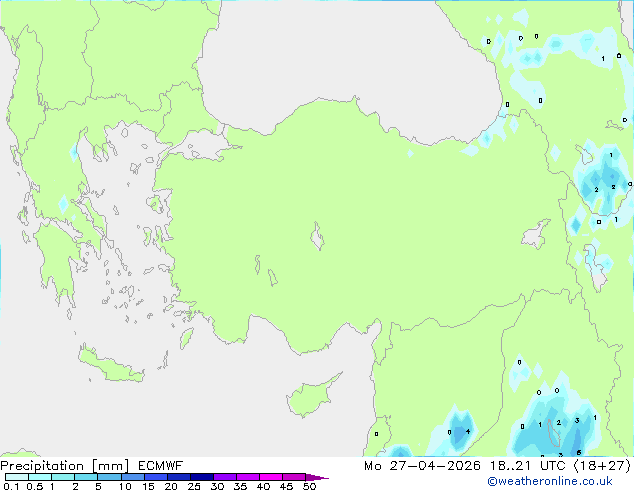Select the 'ECMWF' model label

tap(161, 466)
